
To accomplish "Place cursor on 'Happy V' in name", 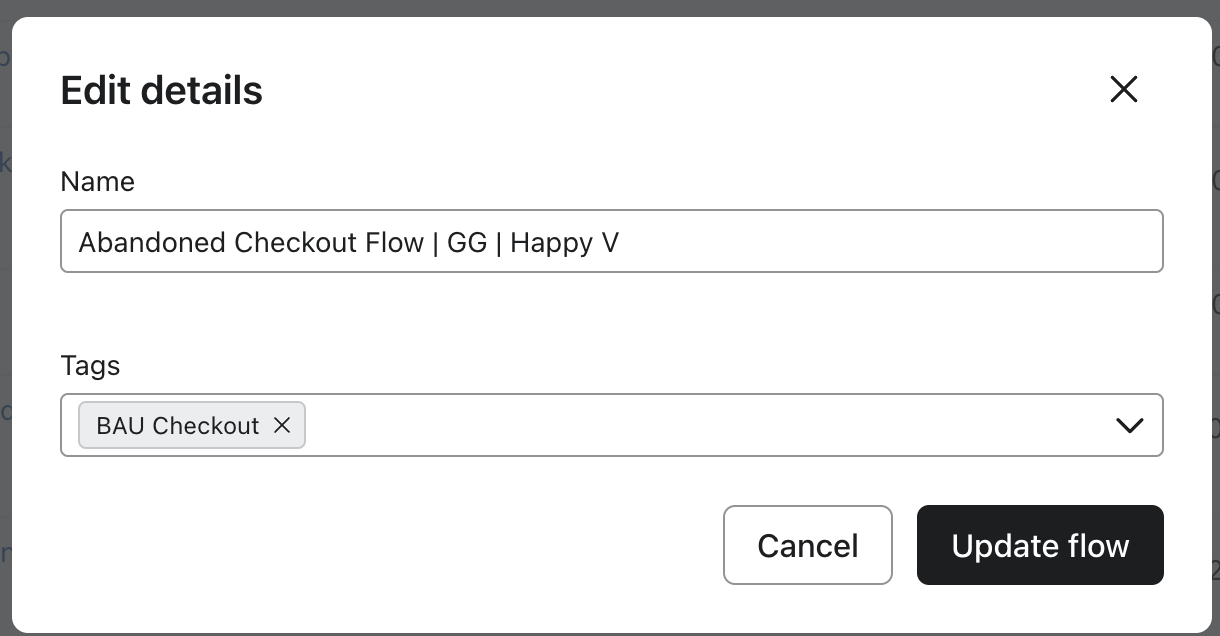I will (564, 242).
